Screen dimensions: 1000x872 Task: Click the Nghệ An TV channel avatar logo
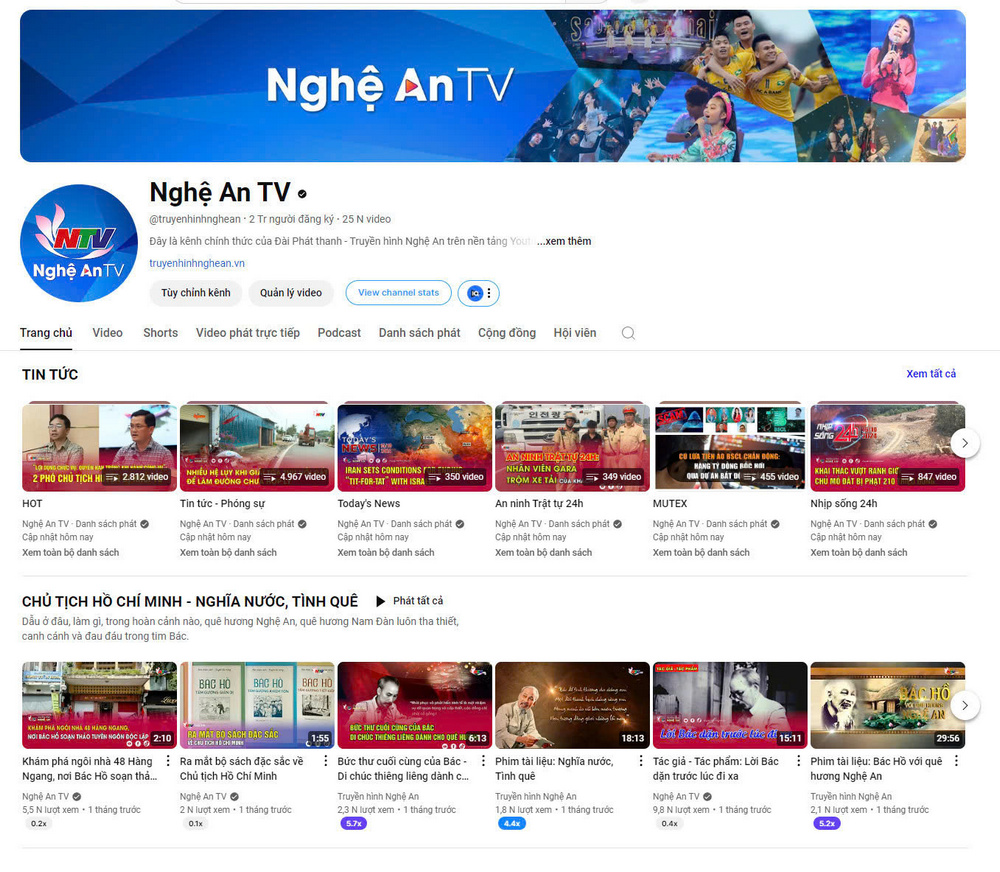click(79, 243)
